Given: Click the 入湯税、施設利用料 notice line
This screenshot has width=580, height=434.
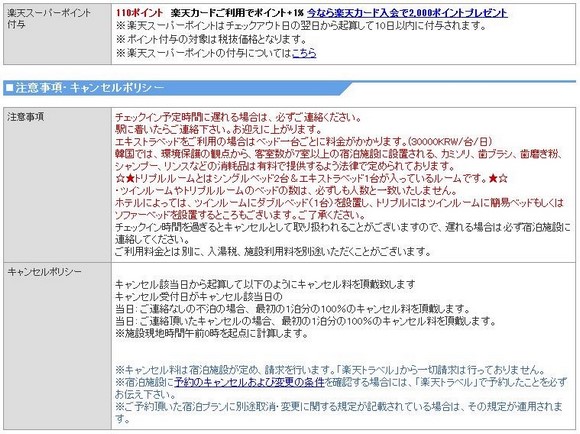Looking at the screenshot, I should point(273,252).
